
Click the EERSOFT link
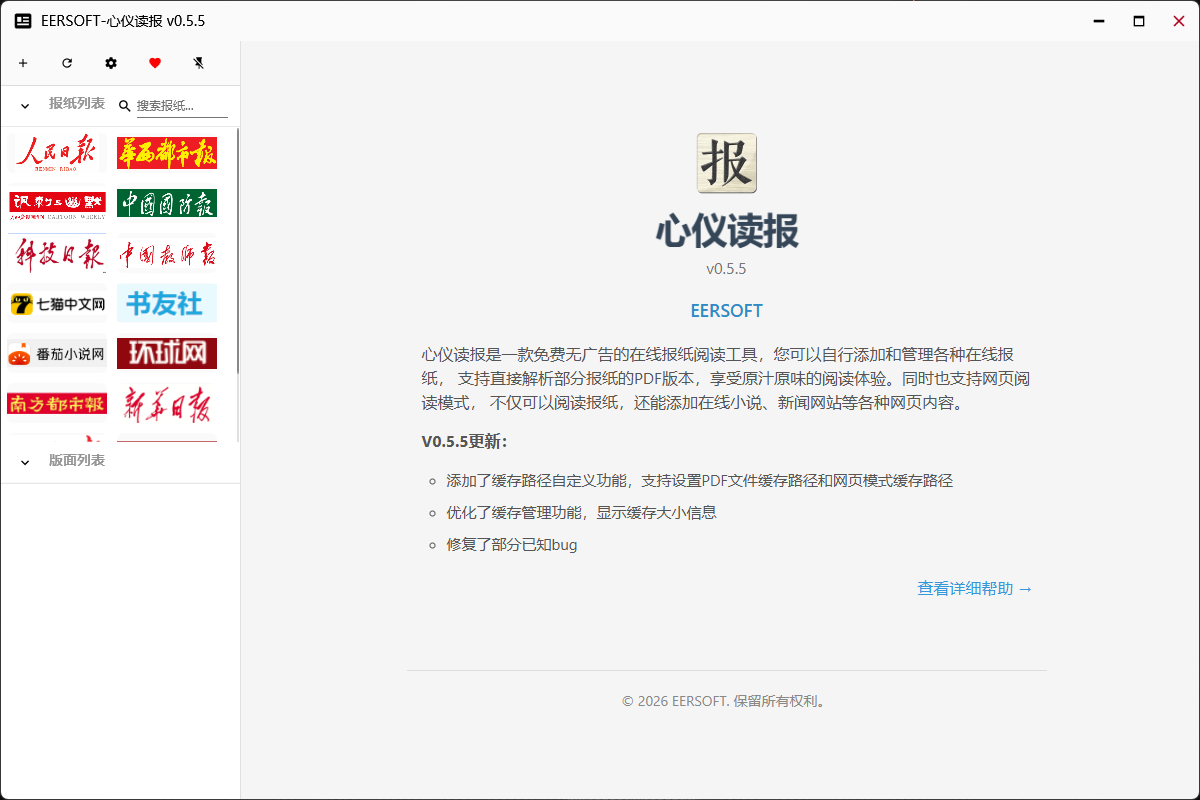click(x=727, y=310)
